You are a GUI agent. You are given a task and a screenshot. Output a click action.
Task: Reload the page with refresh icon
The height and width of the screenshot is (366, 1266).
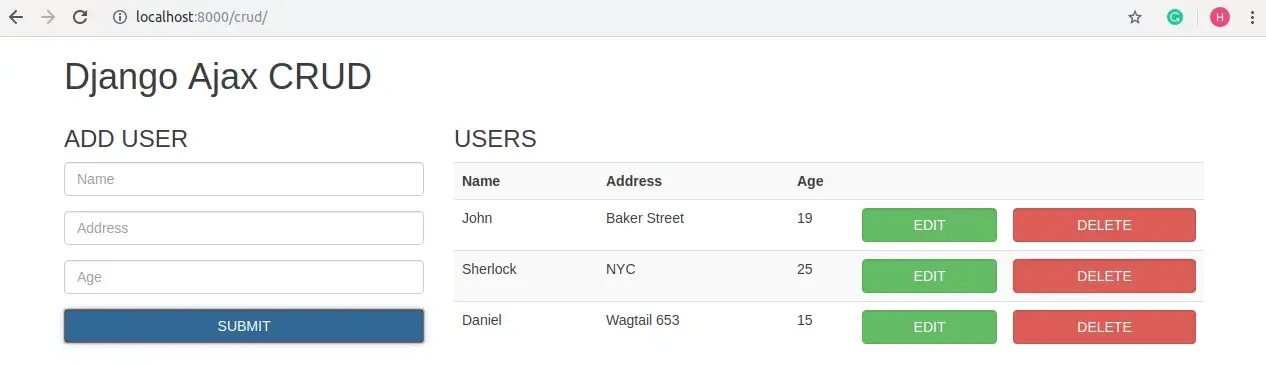[81, 17]
